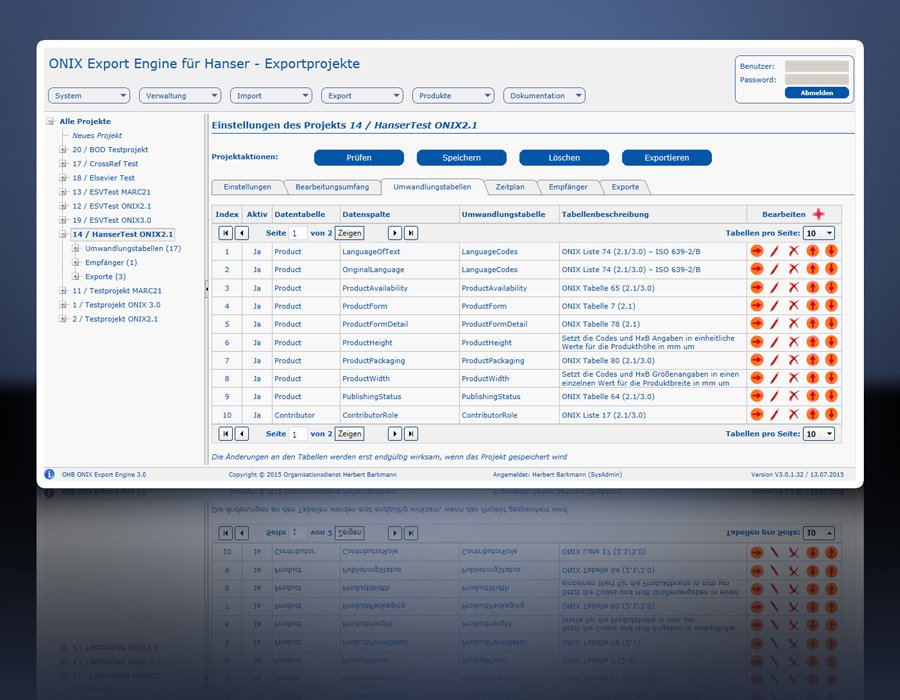Click the Prüfen button
This screenshot has height=700, width=900.
click(x=359, y=158)
